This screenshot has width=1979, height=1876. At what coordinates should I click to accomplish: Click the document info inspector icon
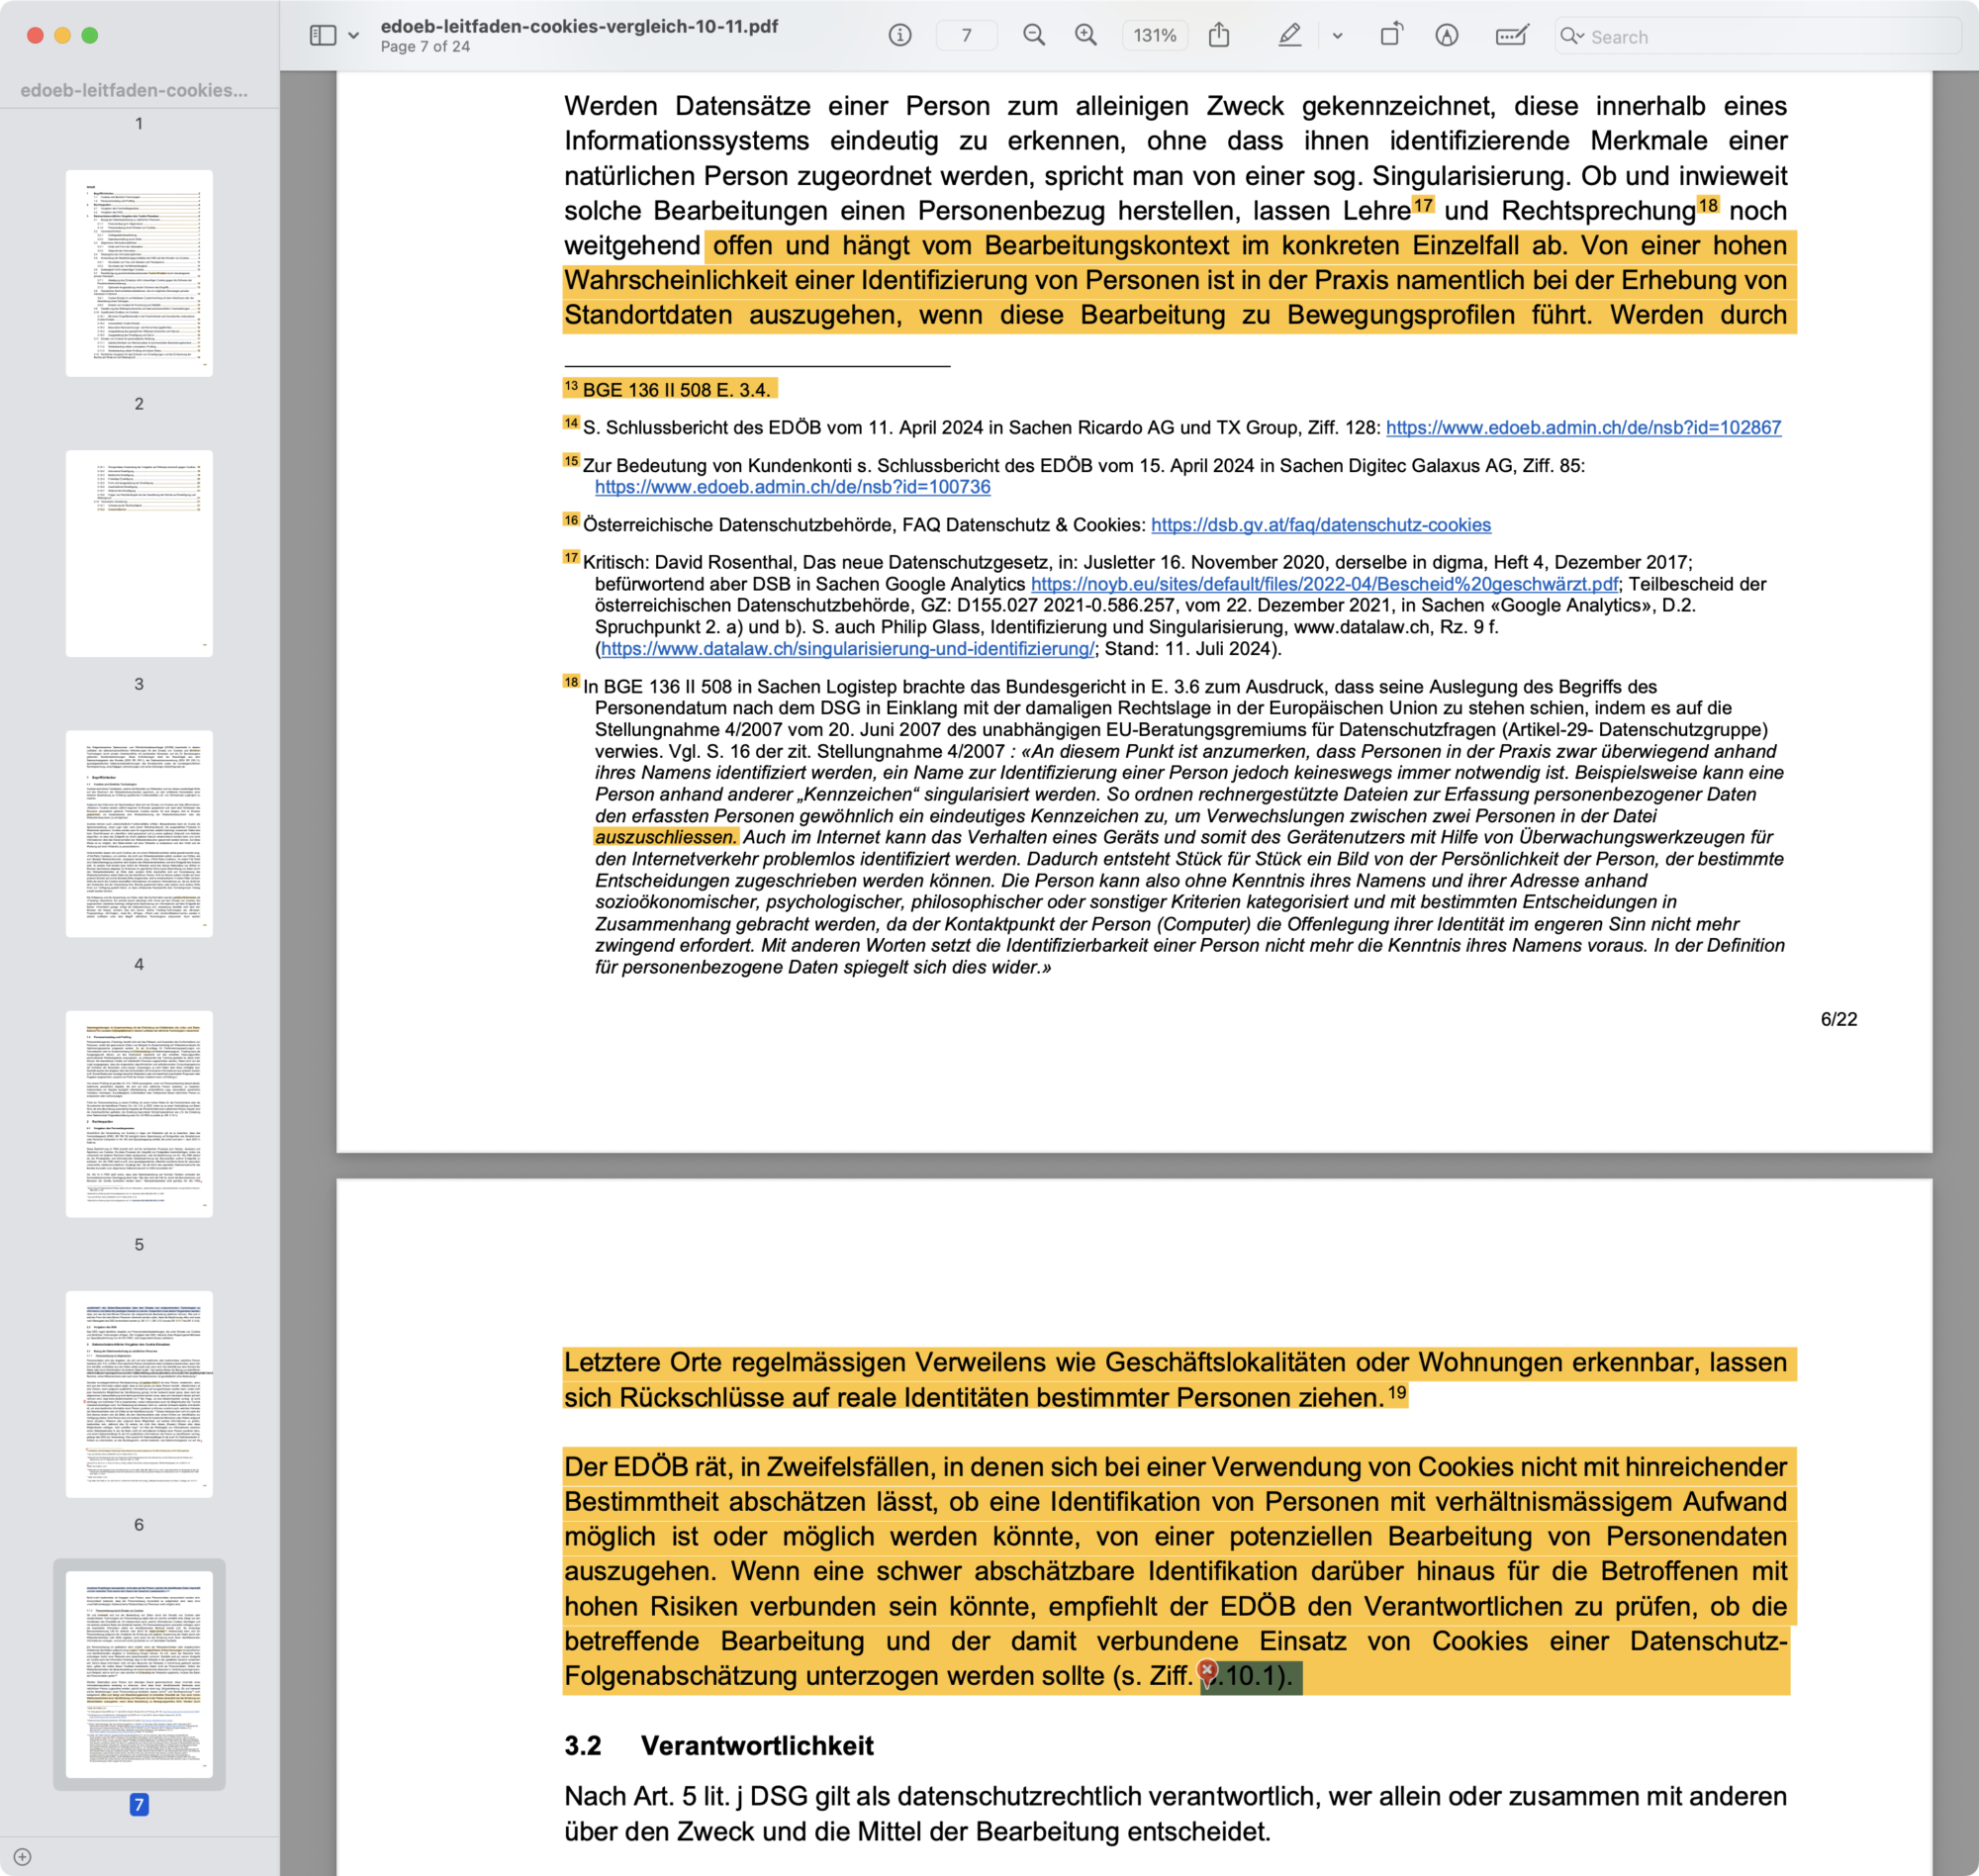click(x=899, y=36)
